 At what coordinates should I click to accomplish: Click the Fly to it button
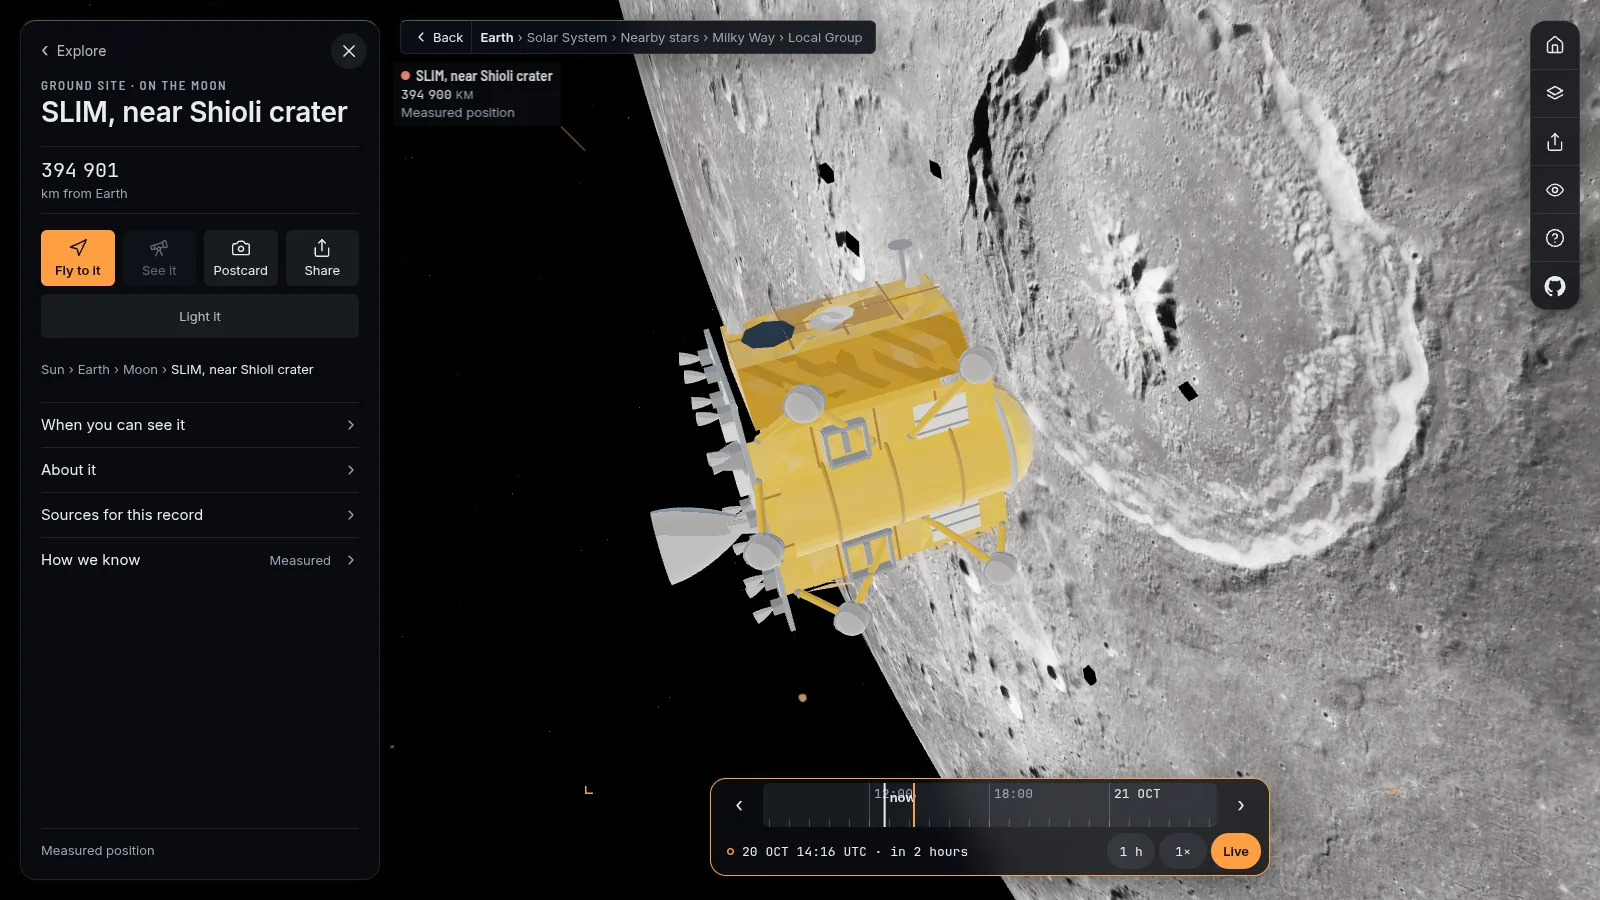pos(78,258)
